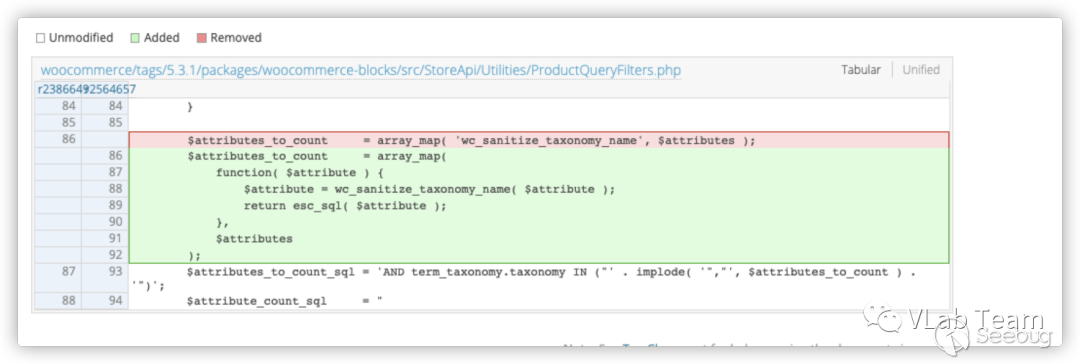Viewport: 1080px width, 364px height.
Task: Open old revision r2386649 link
Action: [x=62, y=90]
